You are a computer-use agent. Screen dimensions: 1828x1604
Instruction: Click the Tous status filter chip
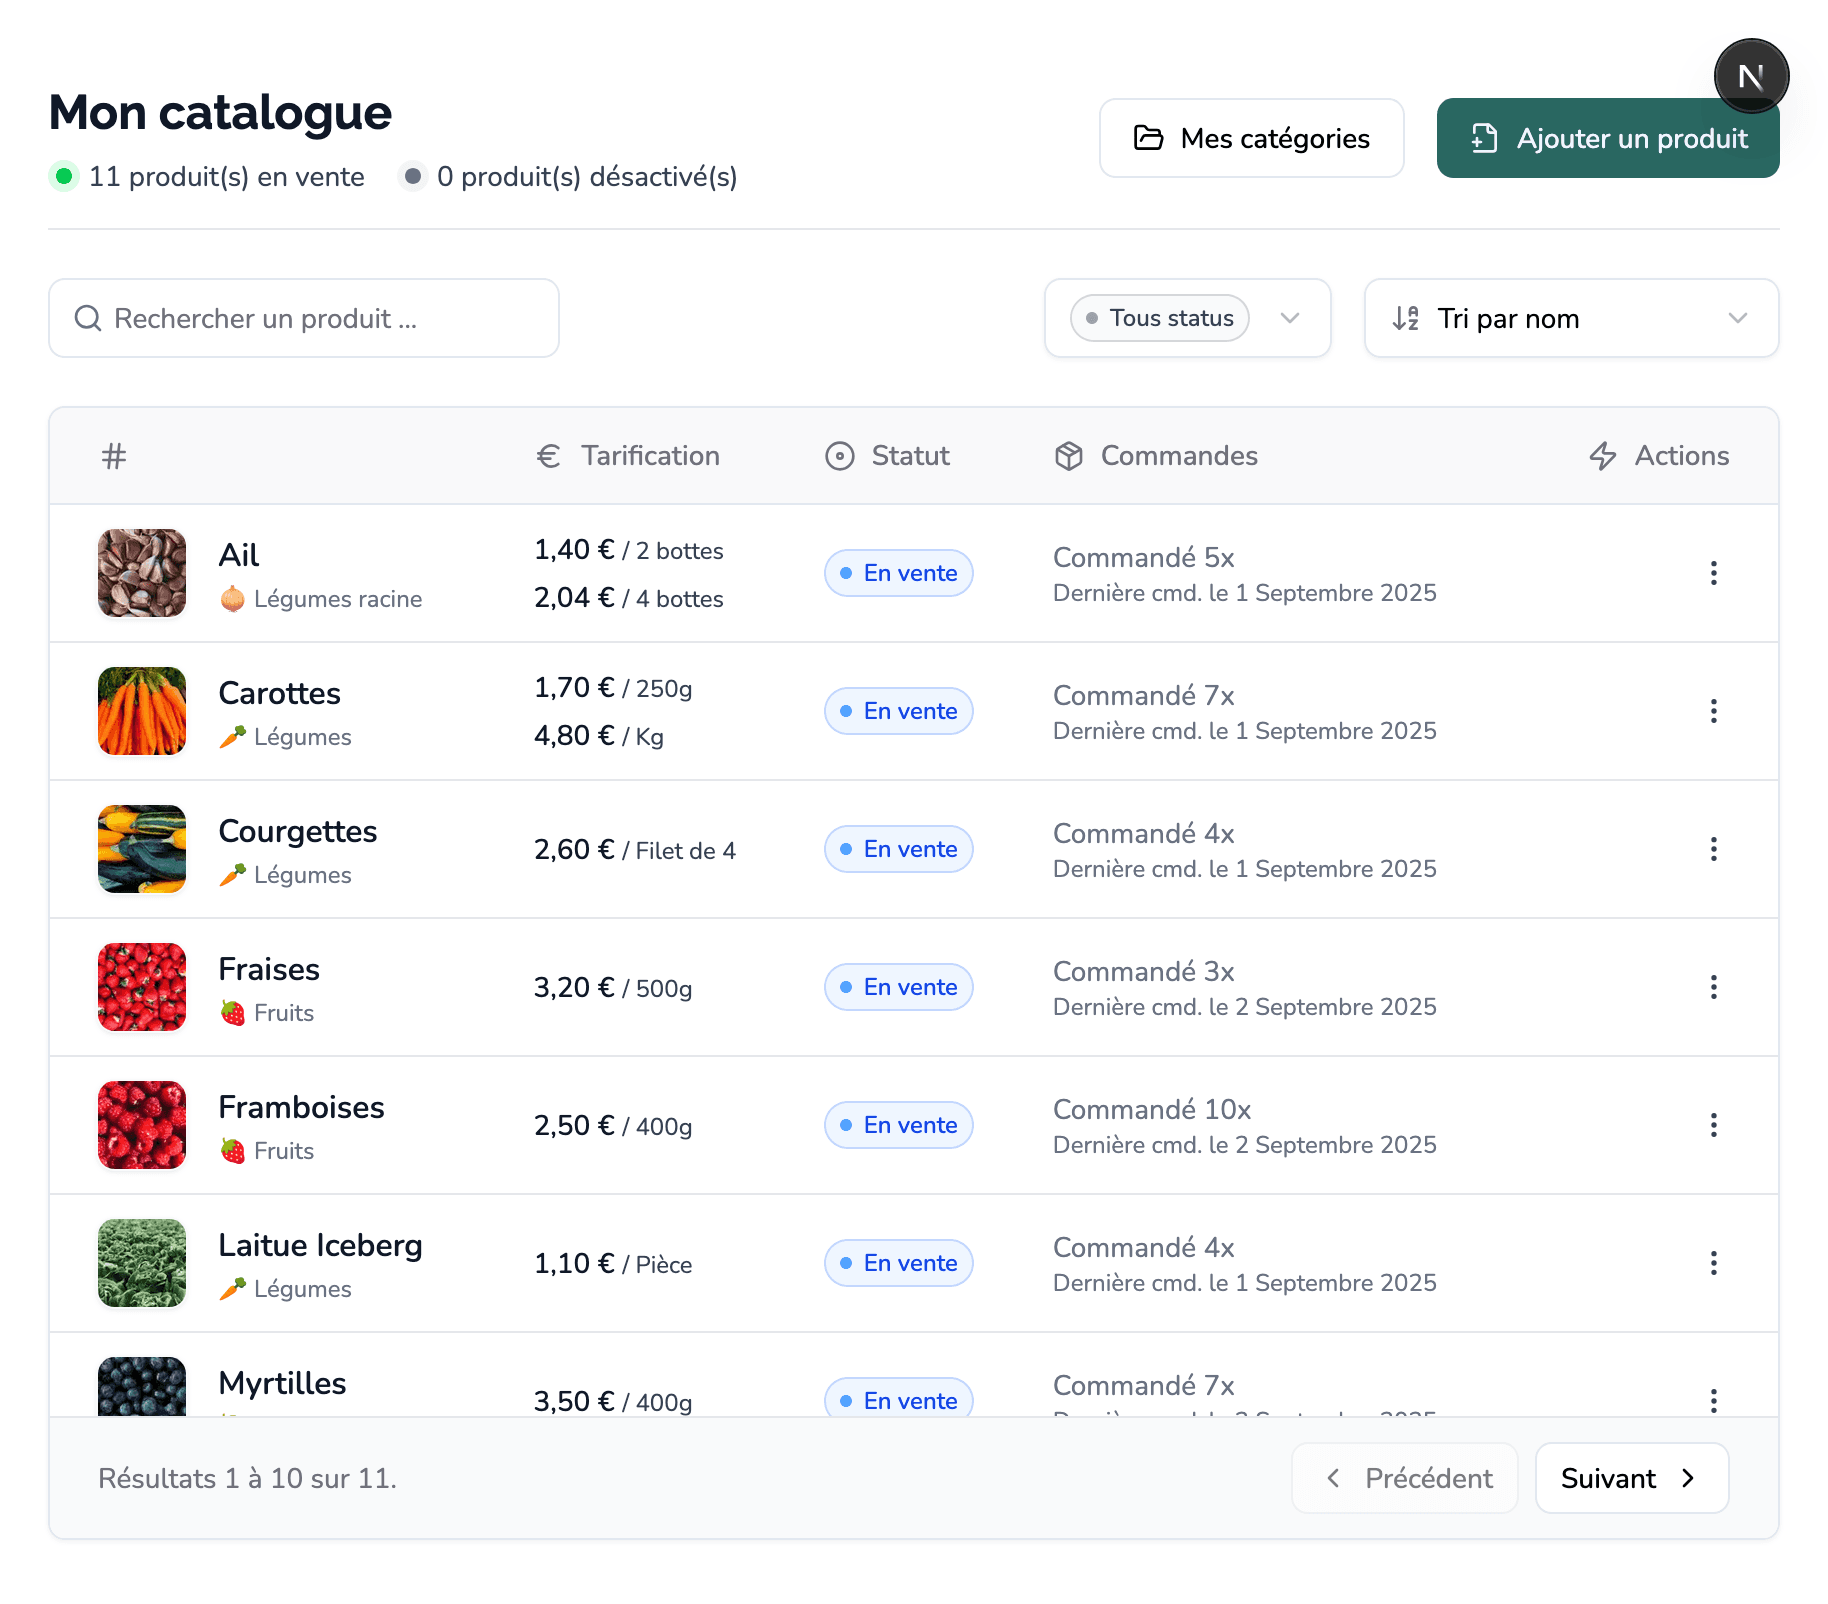1159,318
